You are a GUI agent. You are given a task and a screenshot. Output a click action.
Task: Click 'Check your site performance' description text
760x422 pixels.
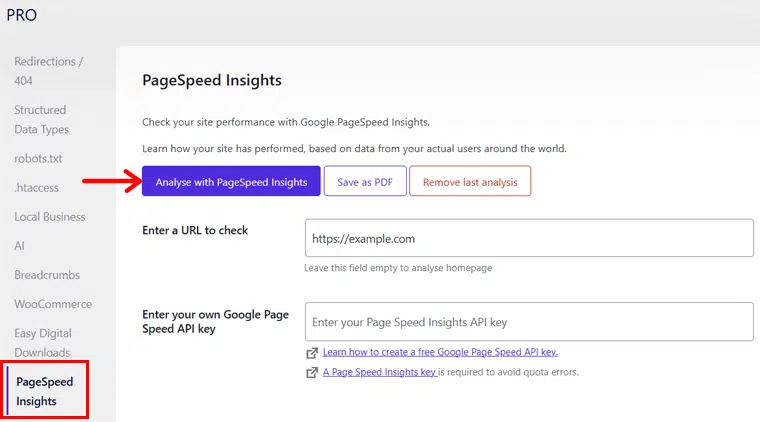pyautogui.click(x=286, y=122)
